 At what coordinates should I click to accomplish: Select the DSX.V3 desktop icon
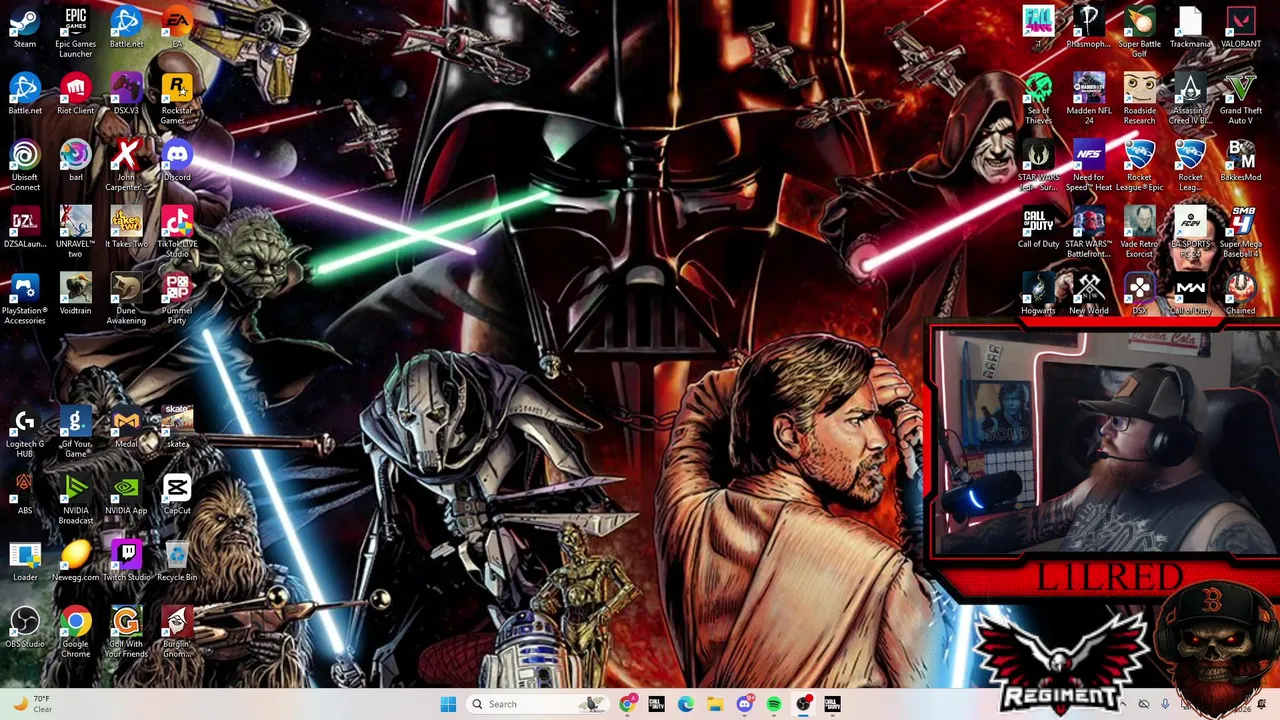[126, 95]
